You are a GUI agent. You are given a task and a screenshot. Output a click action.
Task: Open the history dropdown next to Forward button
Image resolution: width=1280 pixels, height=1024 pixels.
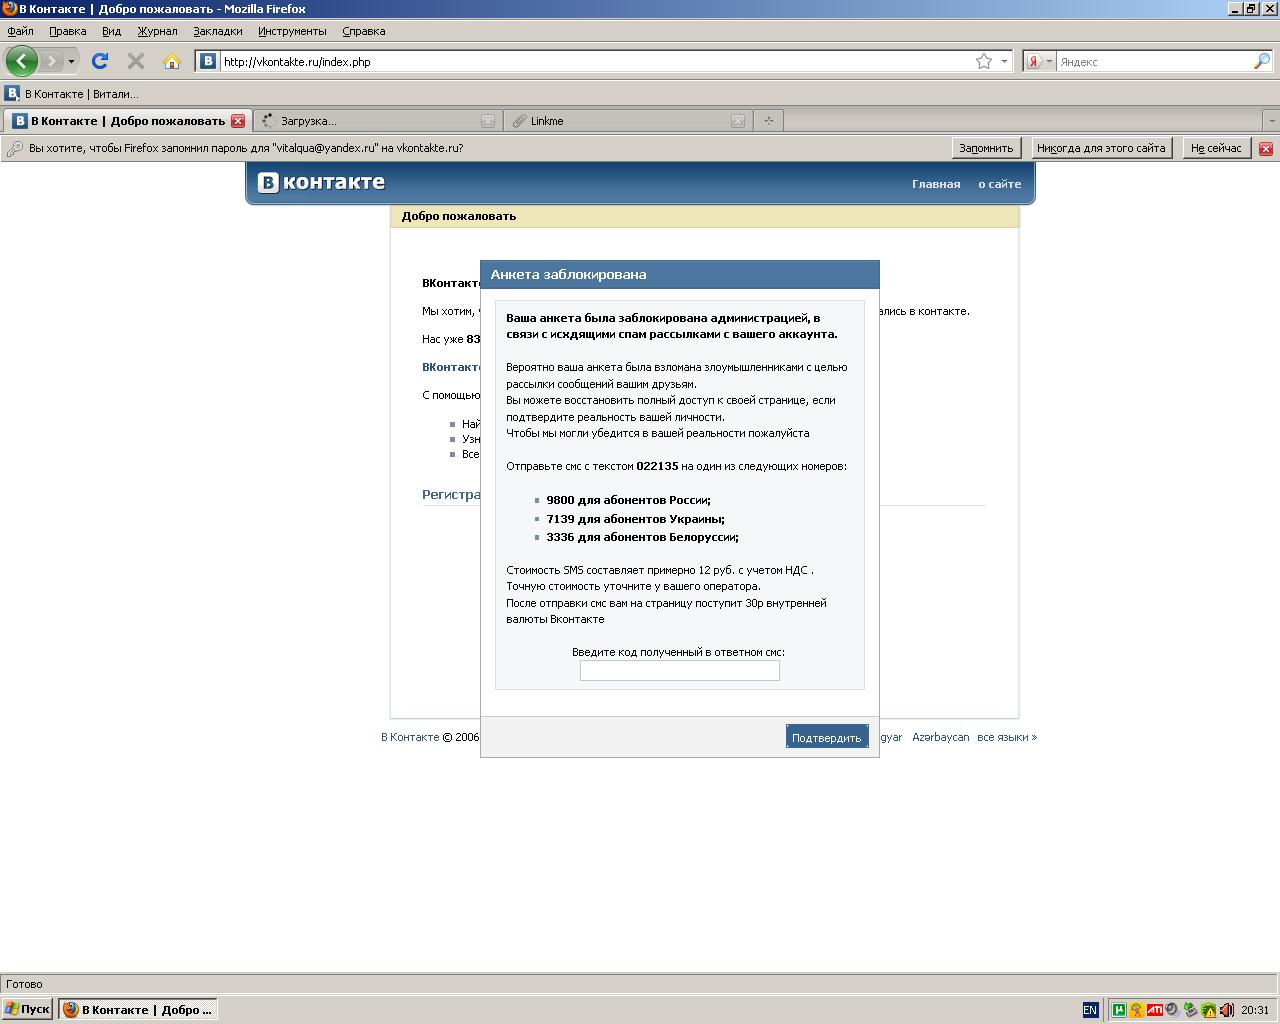point(71,61)
